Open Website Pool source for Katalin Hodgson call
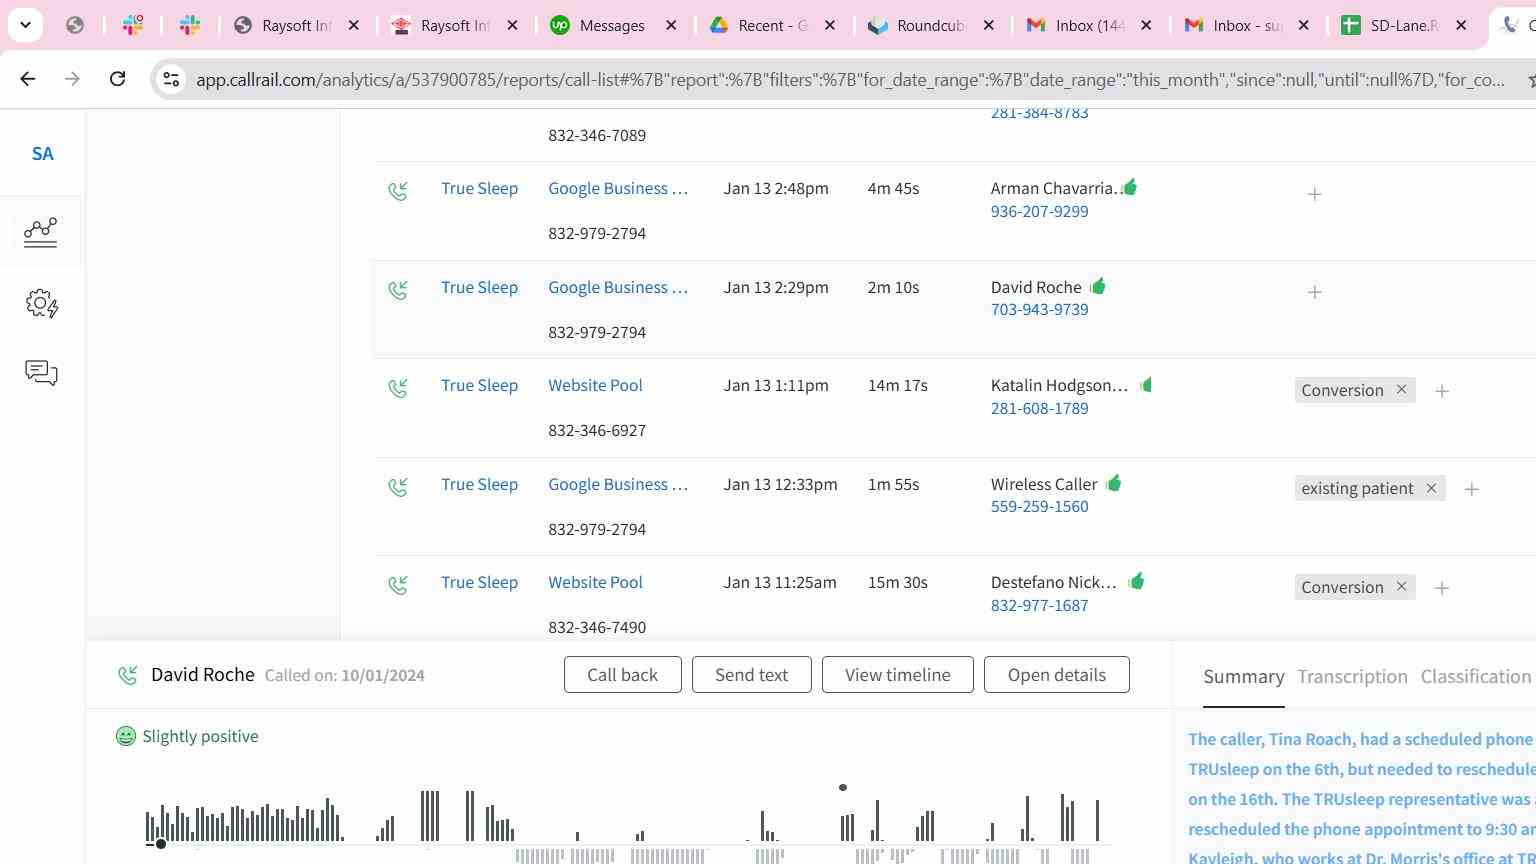 (x=595, y=385)
